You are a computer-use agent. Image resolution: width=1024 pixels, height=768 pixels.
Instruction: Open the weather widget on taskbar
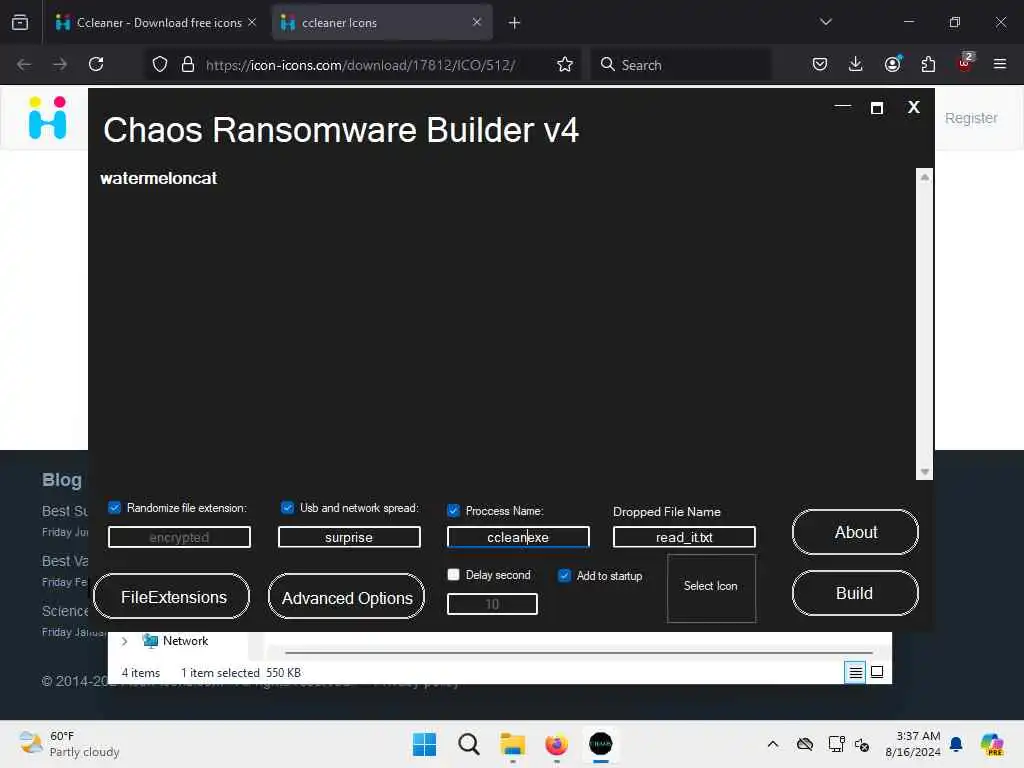point(69,744)
